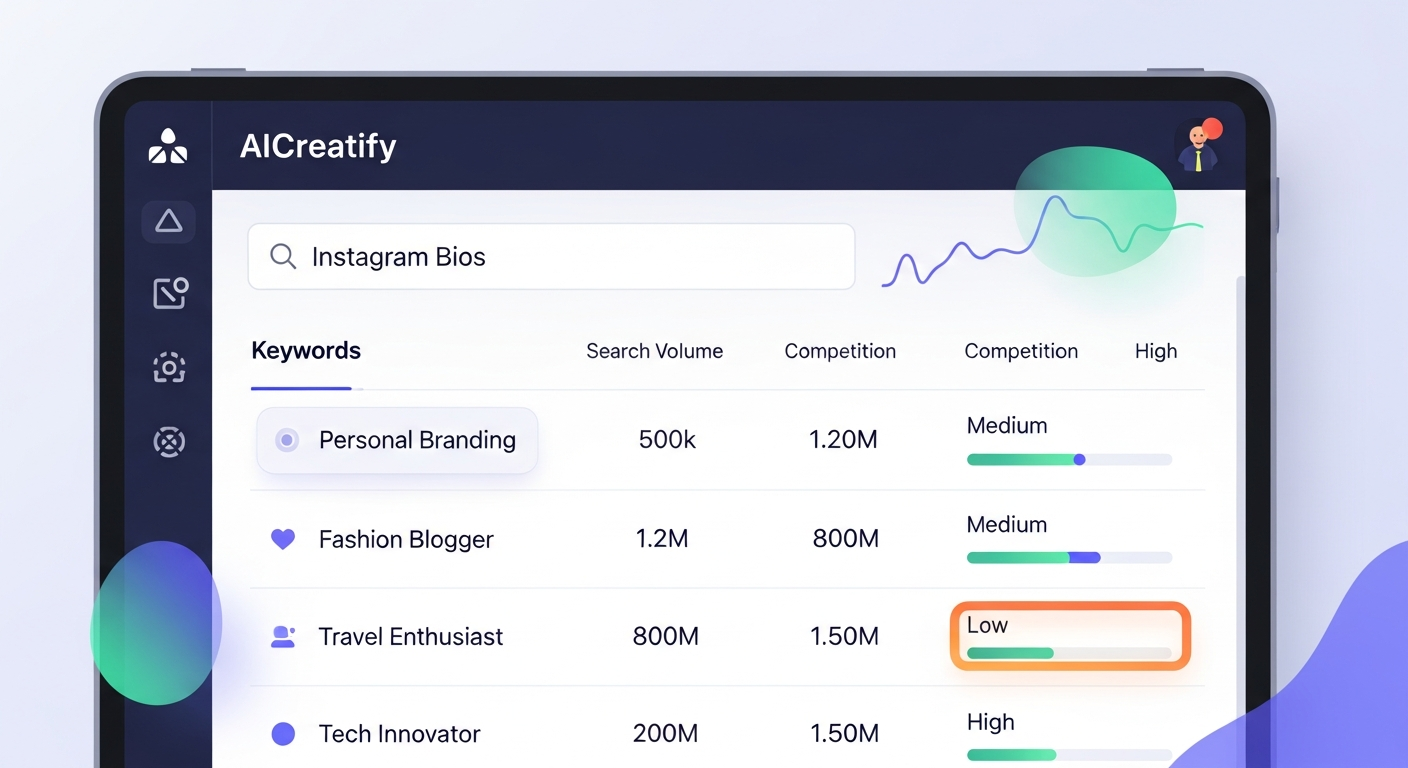Click the 1.2M search volume value
Screen dimensions: 1408x768
tap(662, 539)
